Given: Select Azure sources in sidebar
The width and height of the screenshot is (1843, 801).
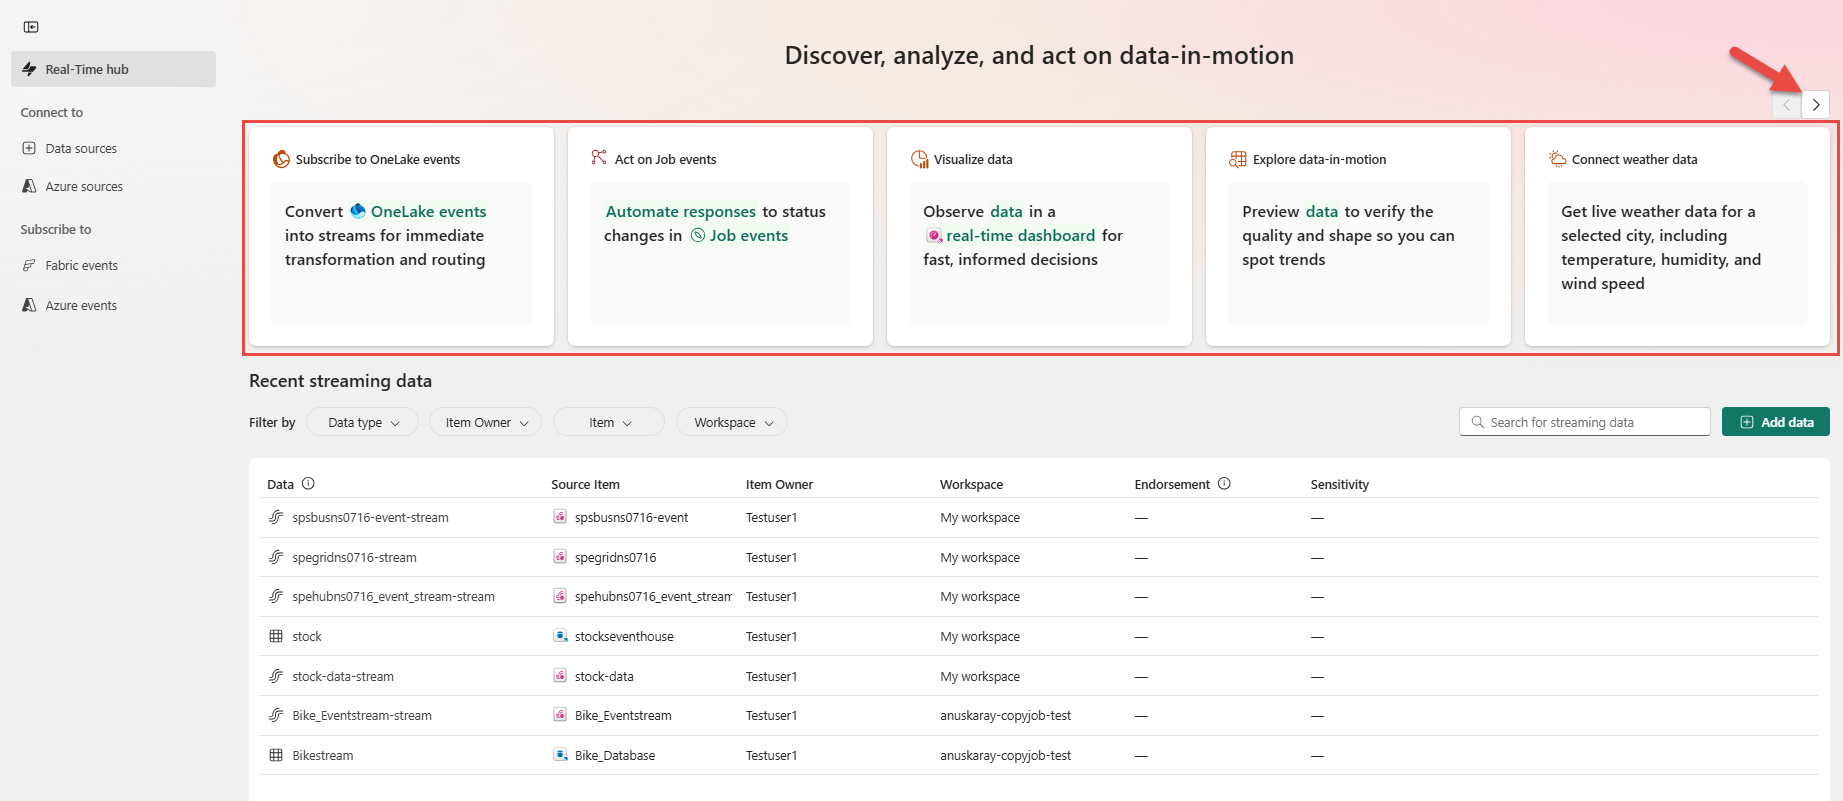Looking at the screenshot, I should pos(84,187).
